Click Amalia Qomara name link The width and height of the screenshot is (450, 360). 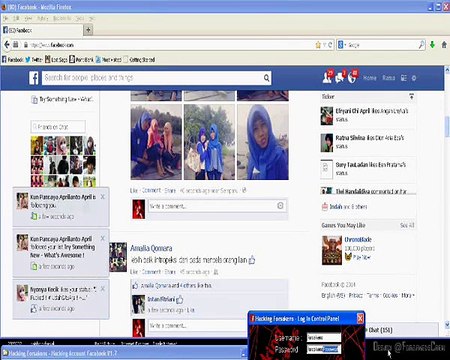[151, 248]
